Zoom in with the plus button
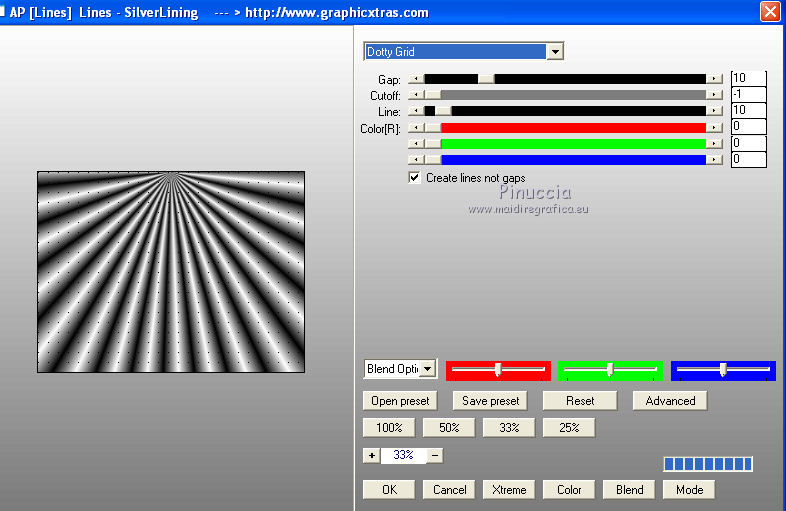The height and width of the screenshot is (511, 786). 371,455
